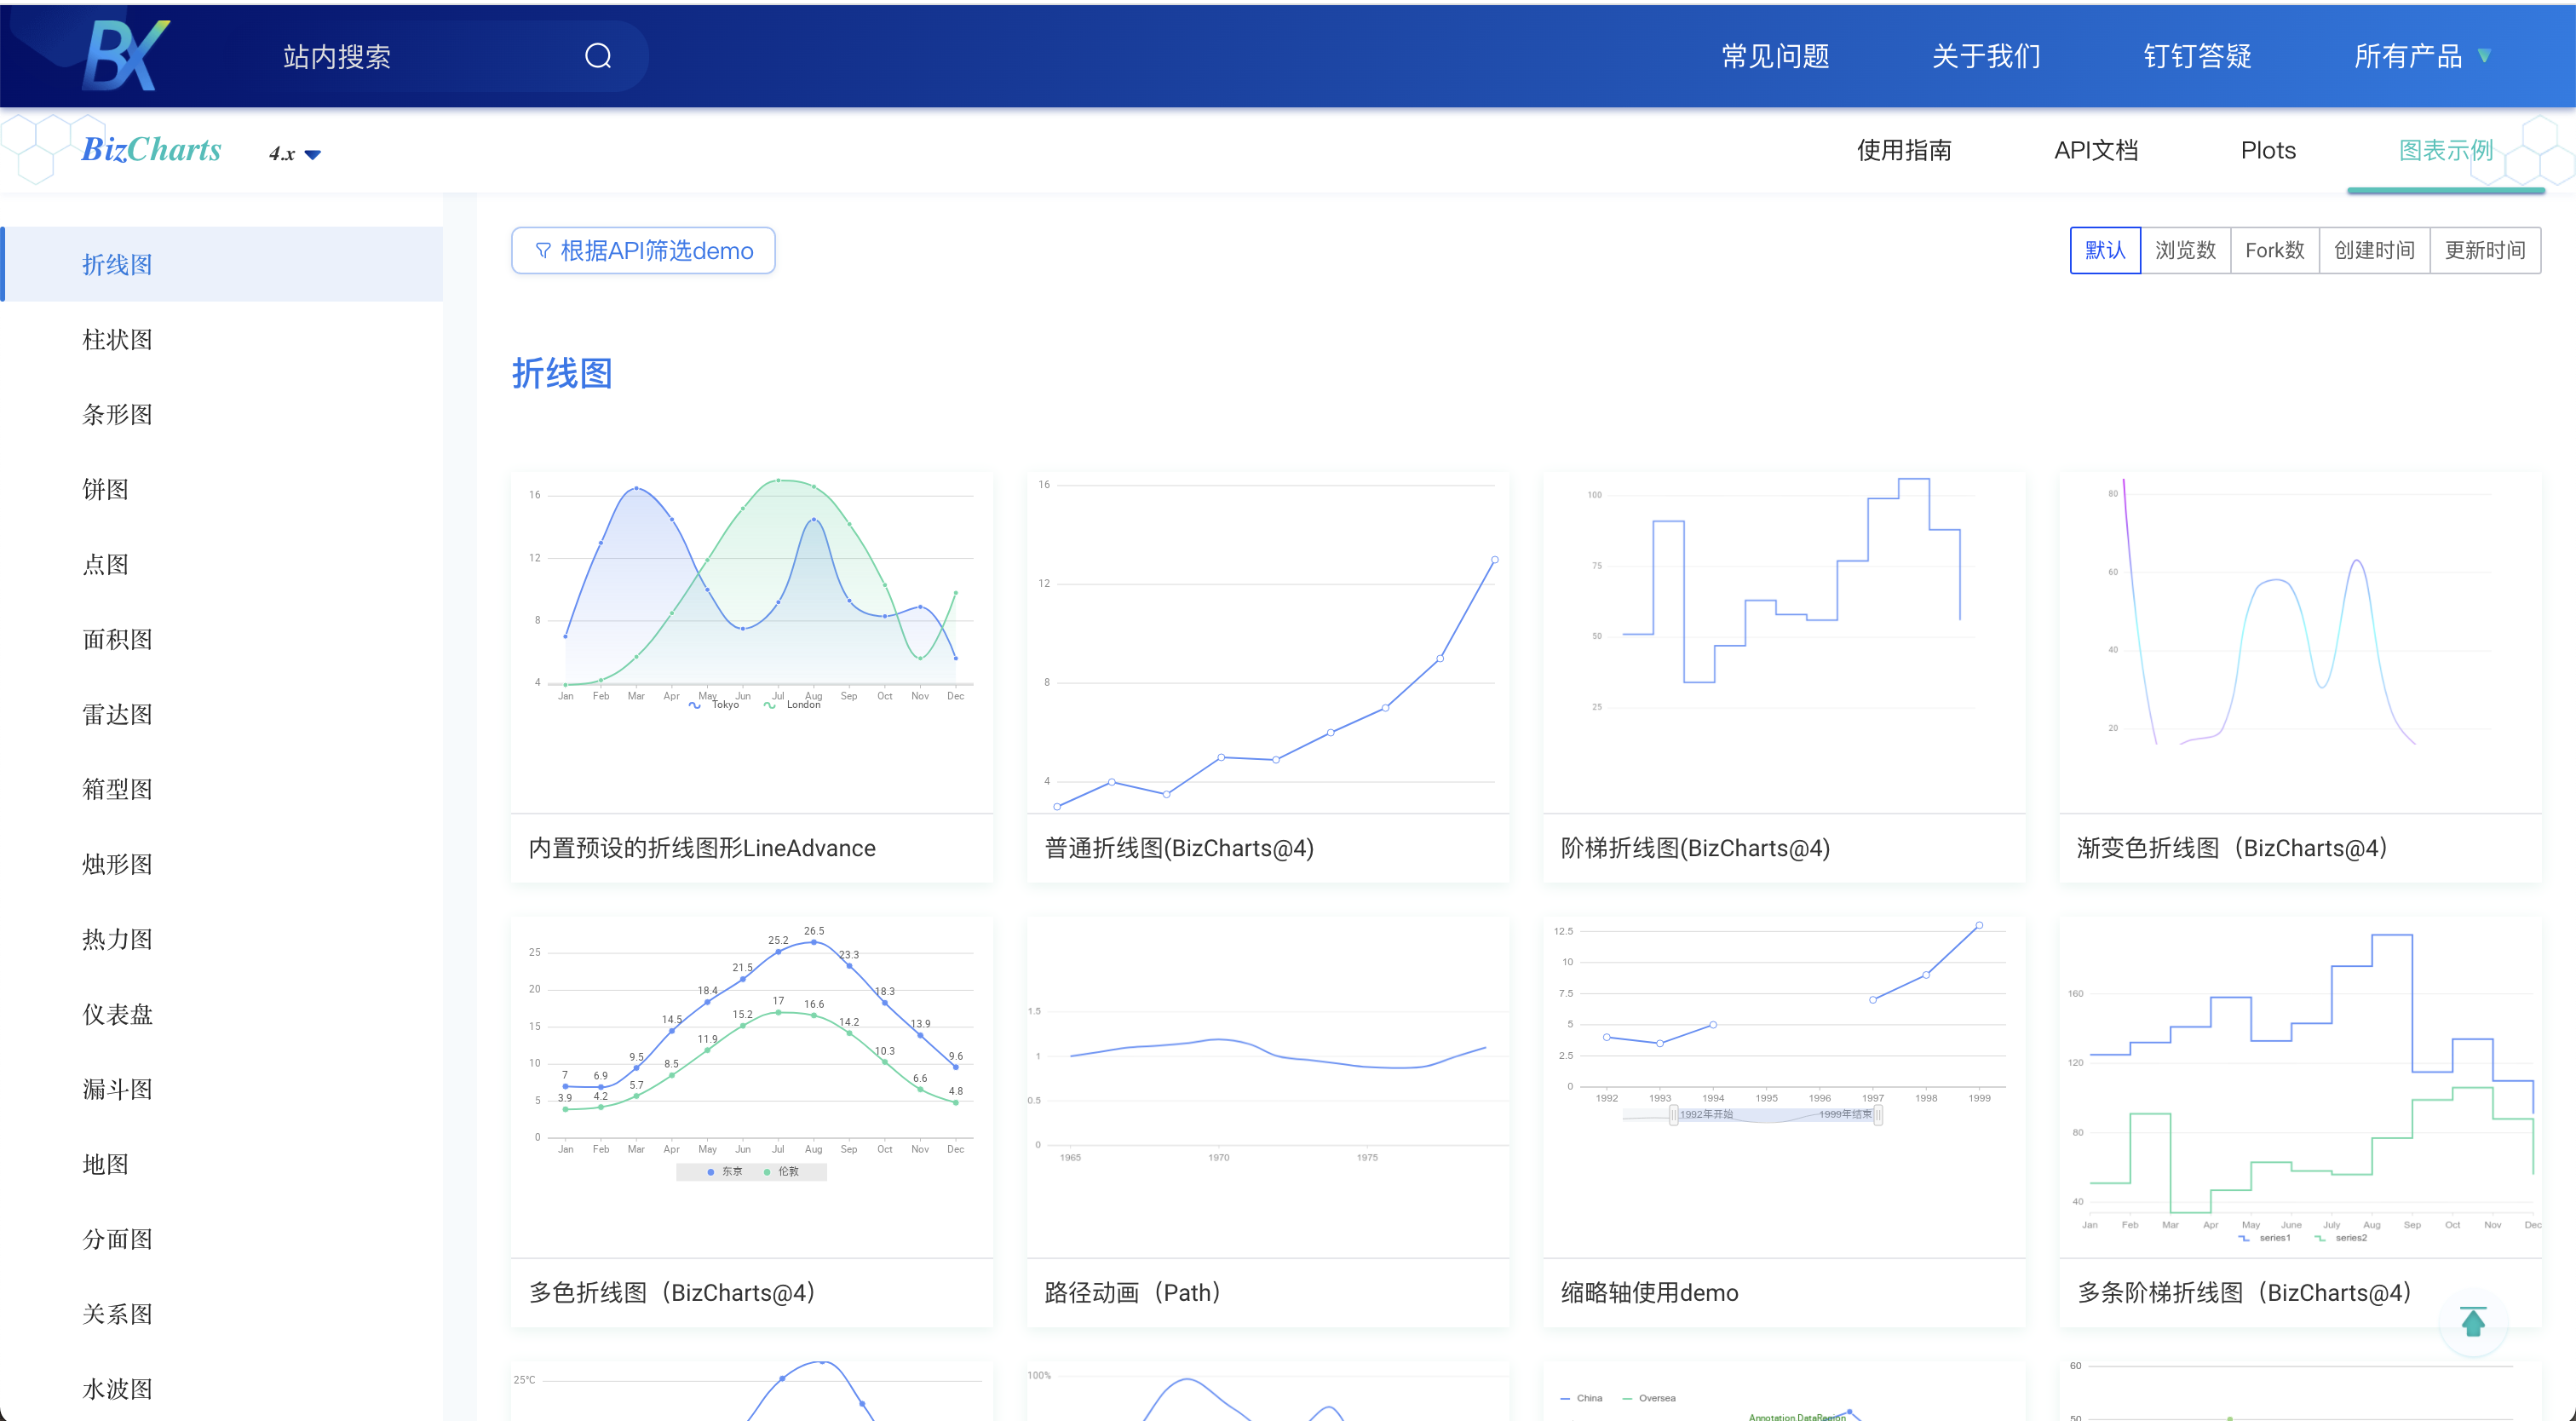
Task: Click the 1992年开始 slider handle
Action: [x=1674, y=1115]
